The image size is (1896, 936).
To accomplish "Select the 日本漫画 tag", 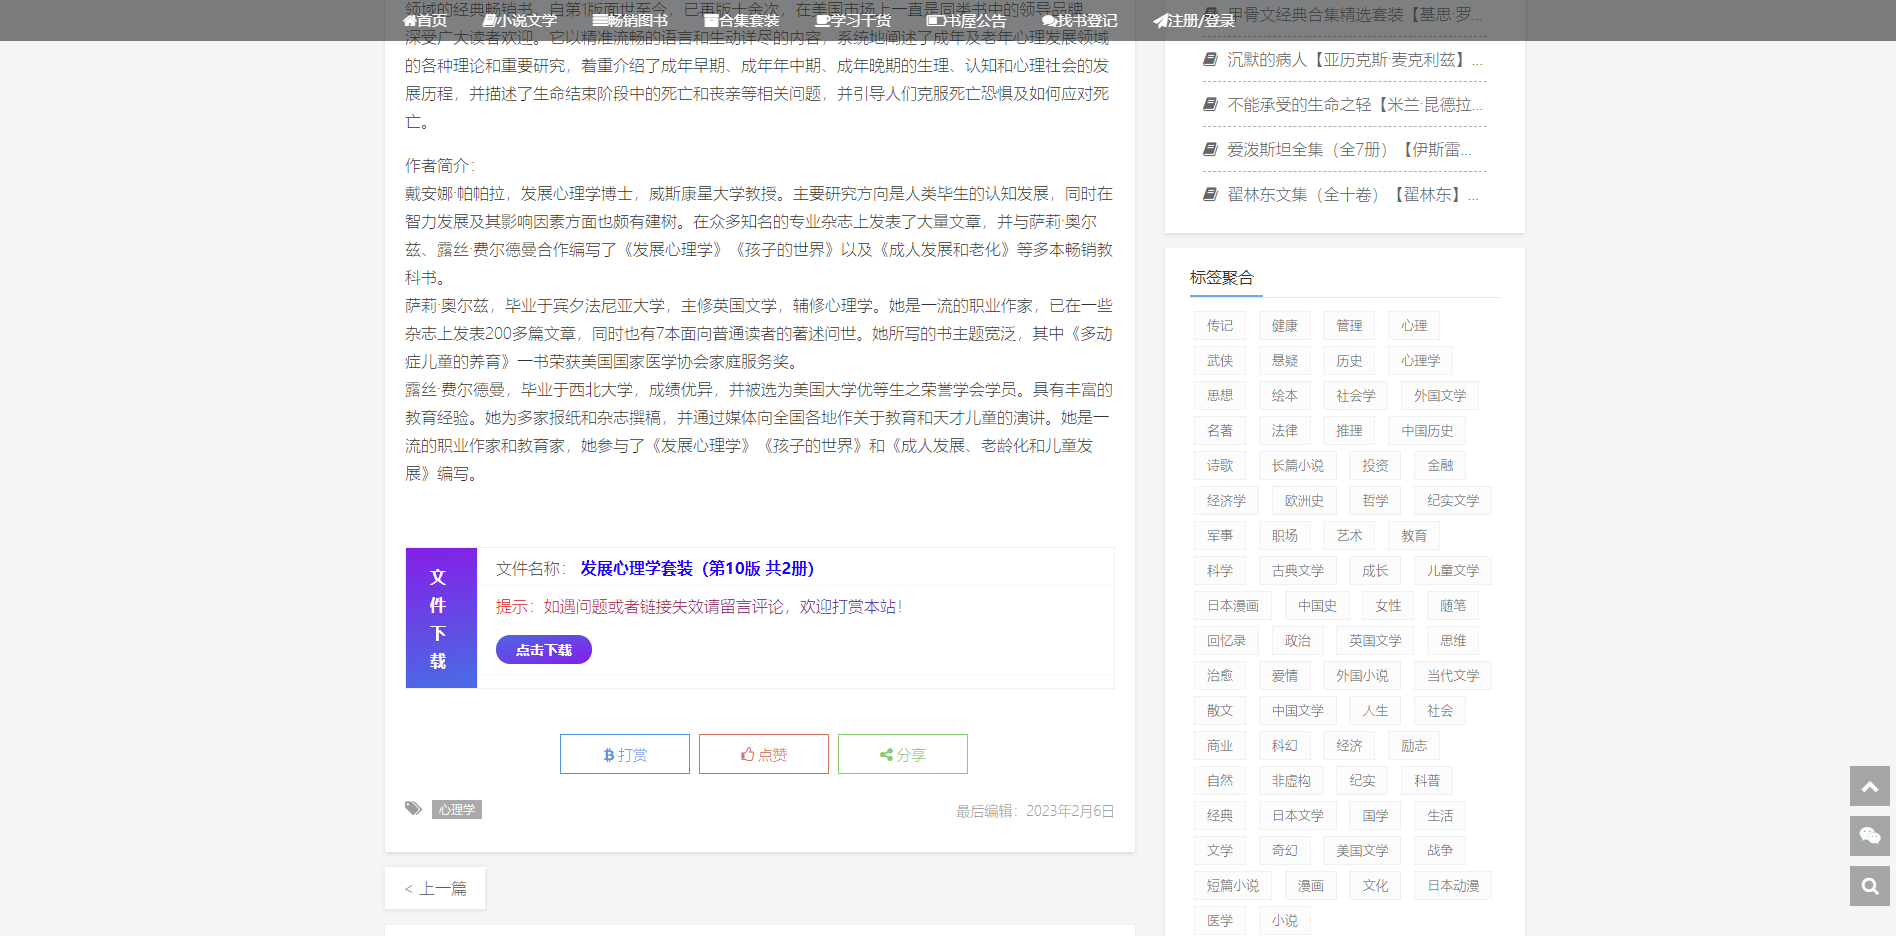I will tap(1233, 606).
